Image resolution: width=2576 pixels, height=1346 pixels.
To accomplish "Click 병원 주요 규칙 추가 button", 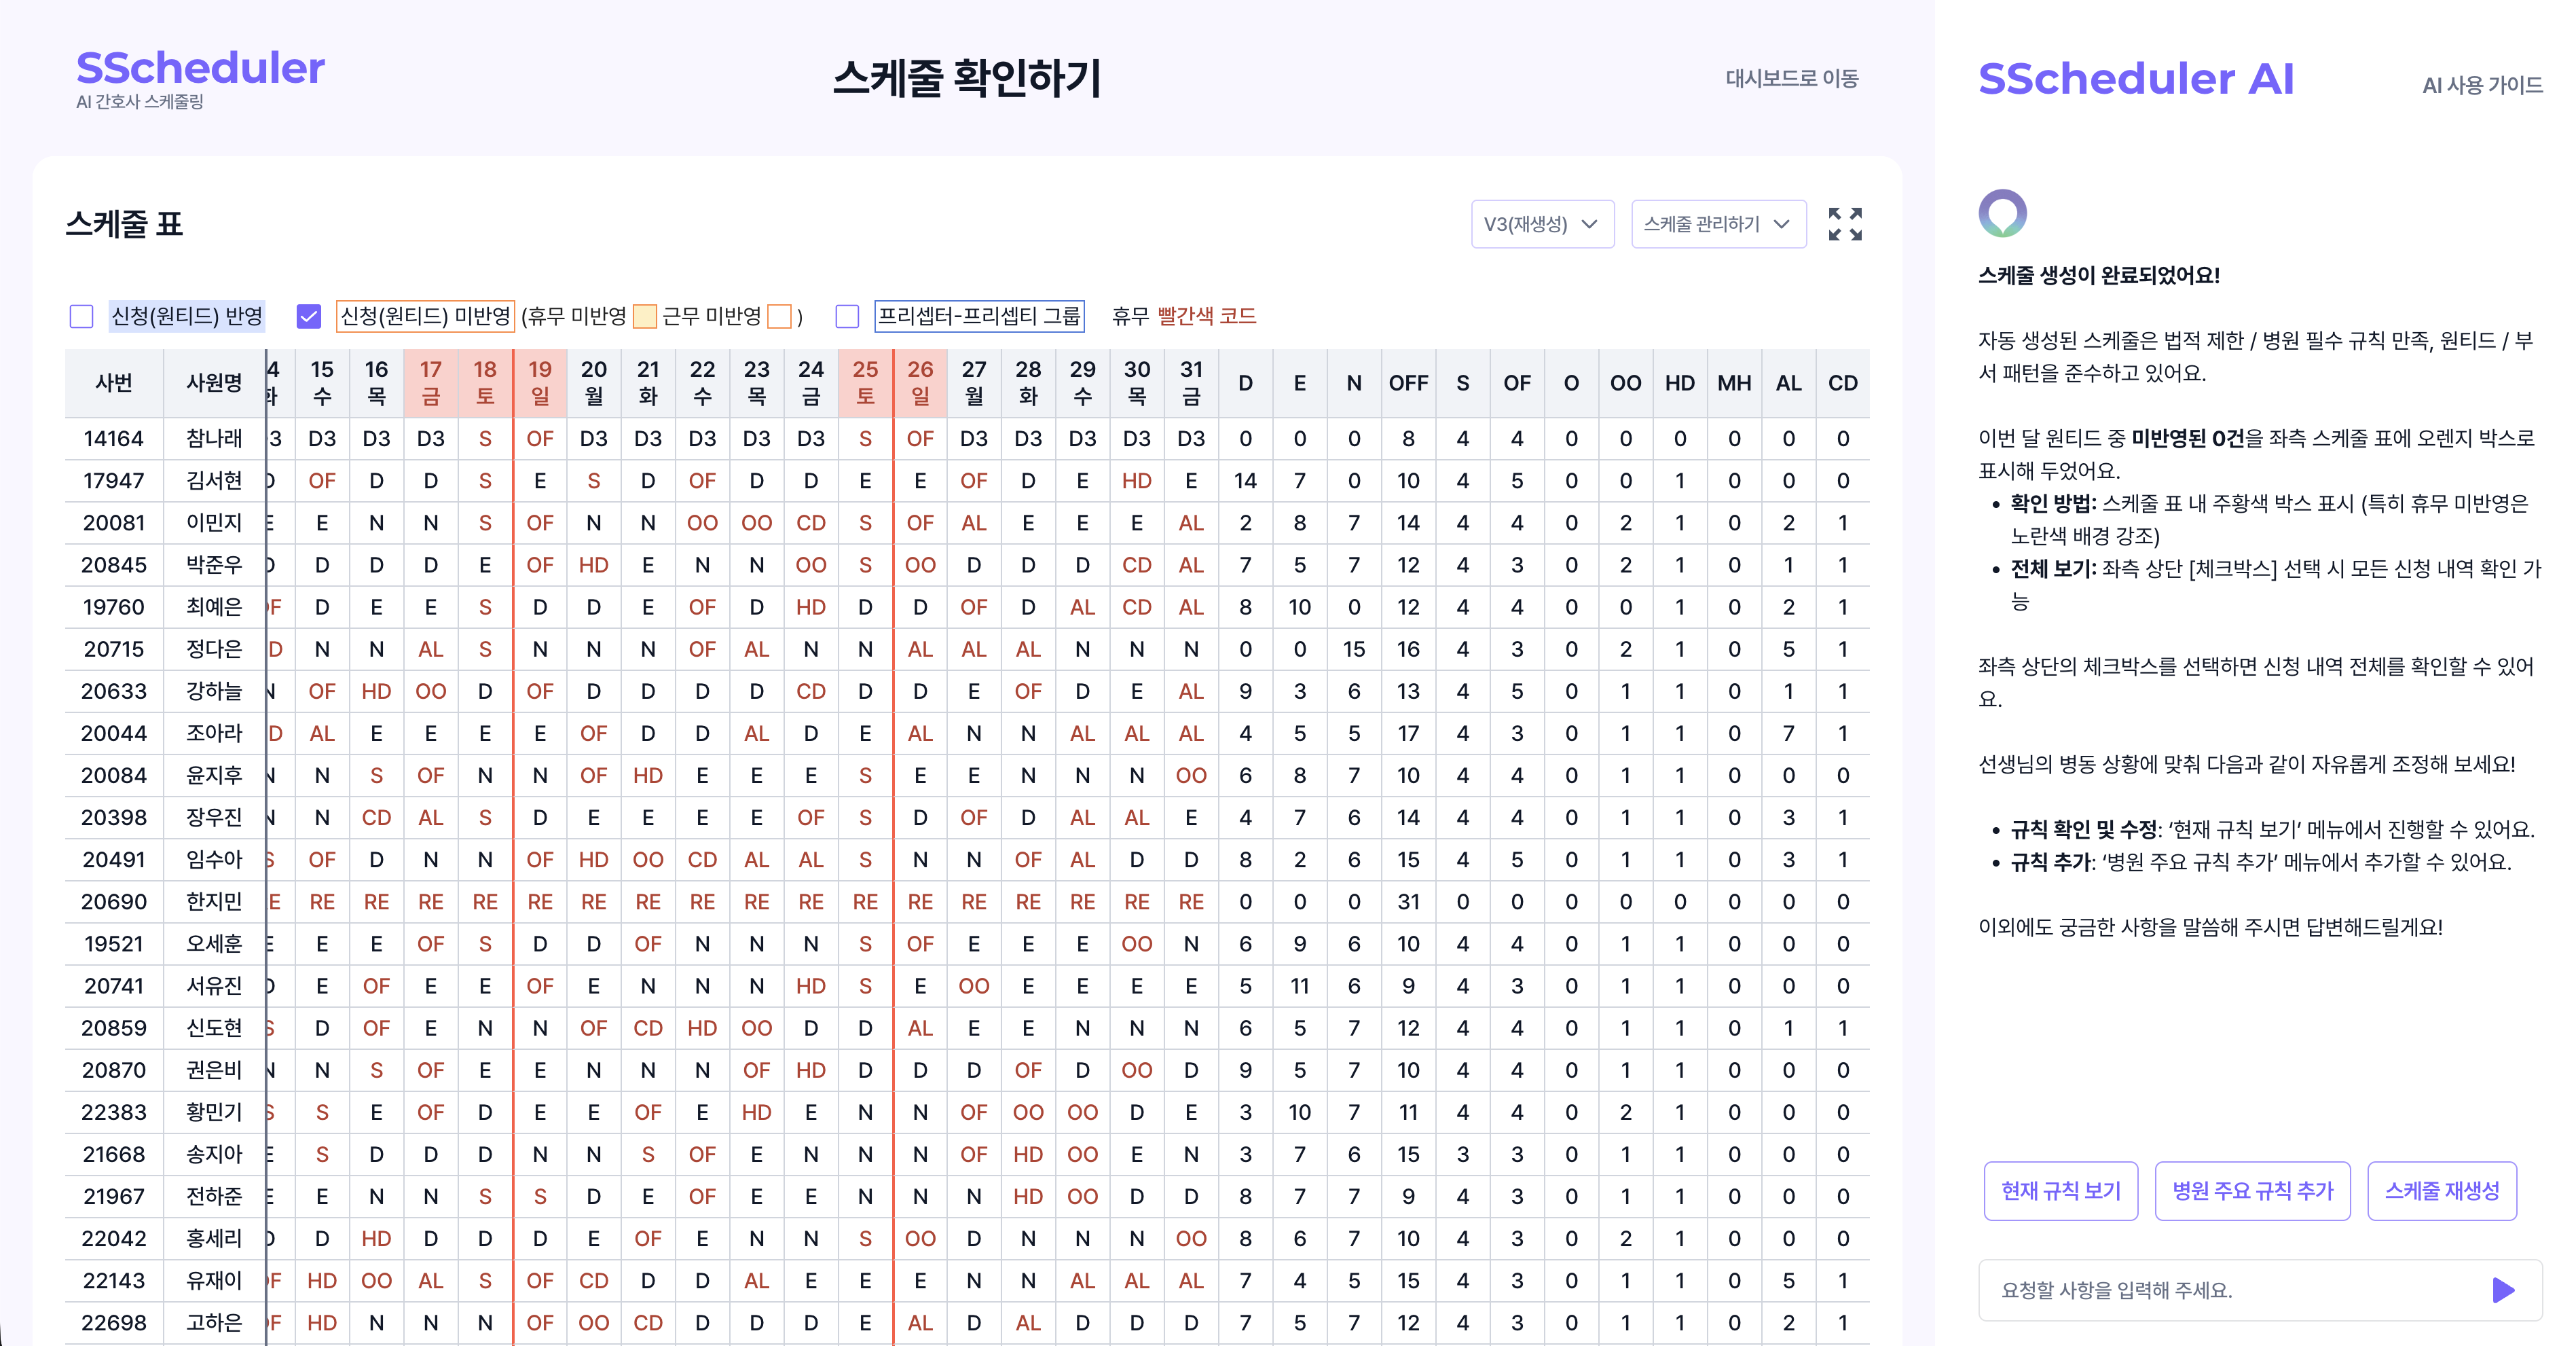I will click(2252, 1191).
